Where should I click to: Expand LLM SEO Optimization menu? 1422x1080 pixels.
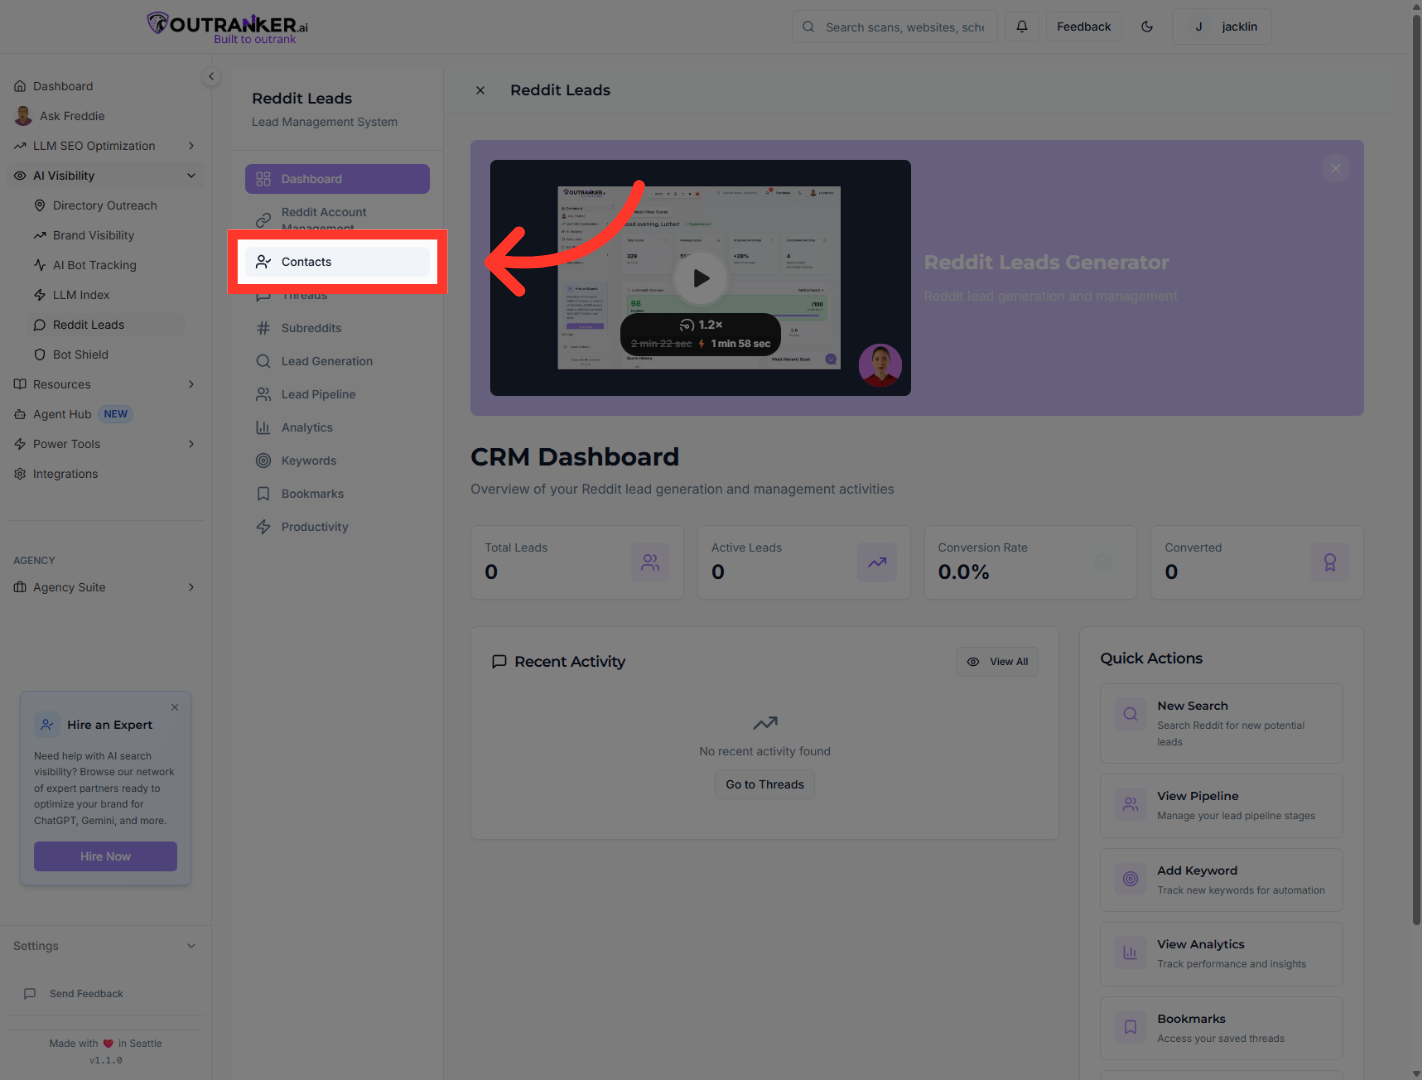click(105, 146)
